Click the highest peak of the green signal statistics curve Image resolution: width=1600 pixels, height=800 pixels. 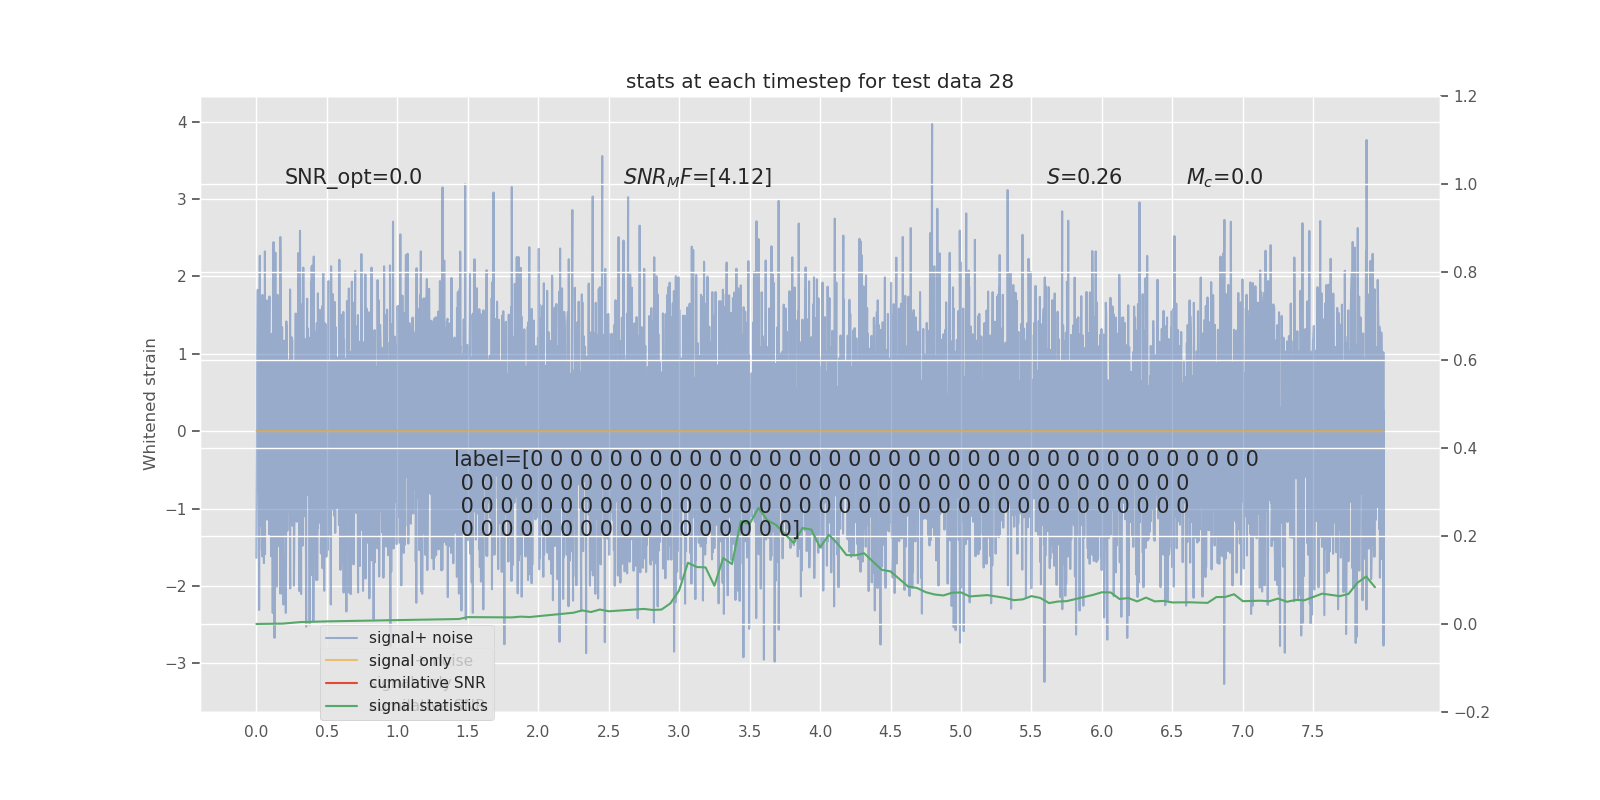coord(760,508)
